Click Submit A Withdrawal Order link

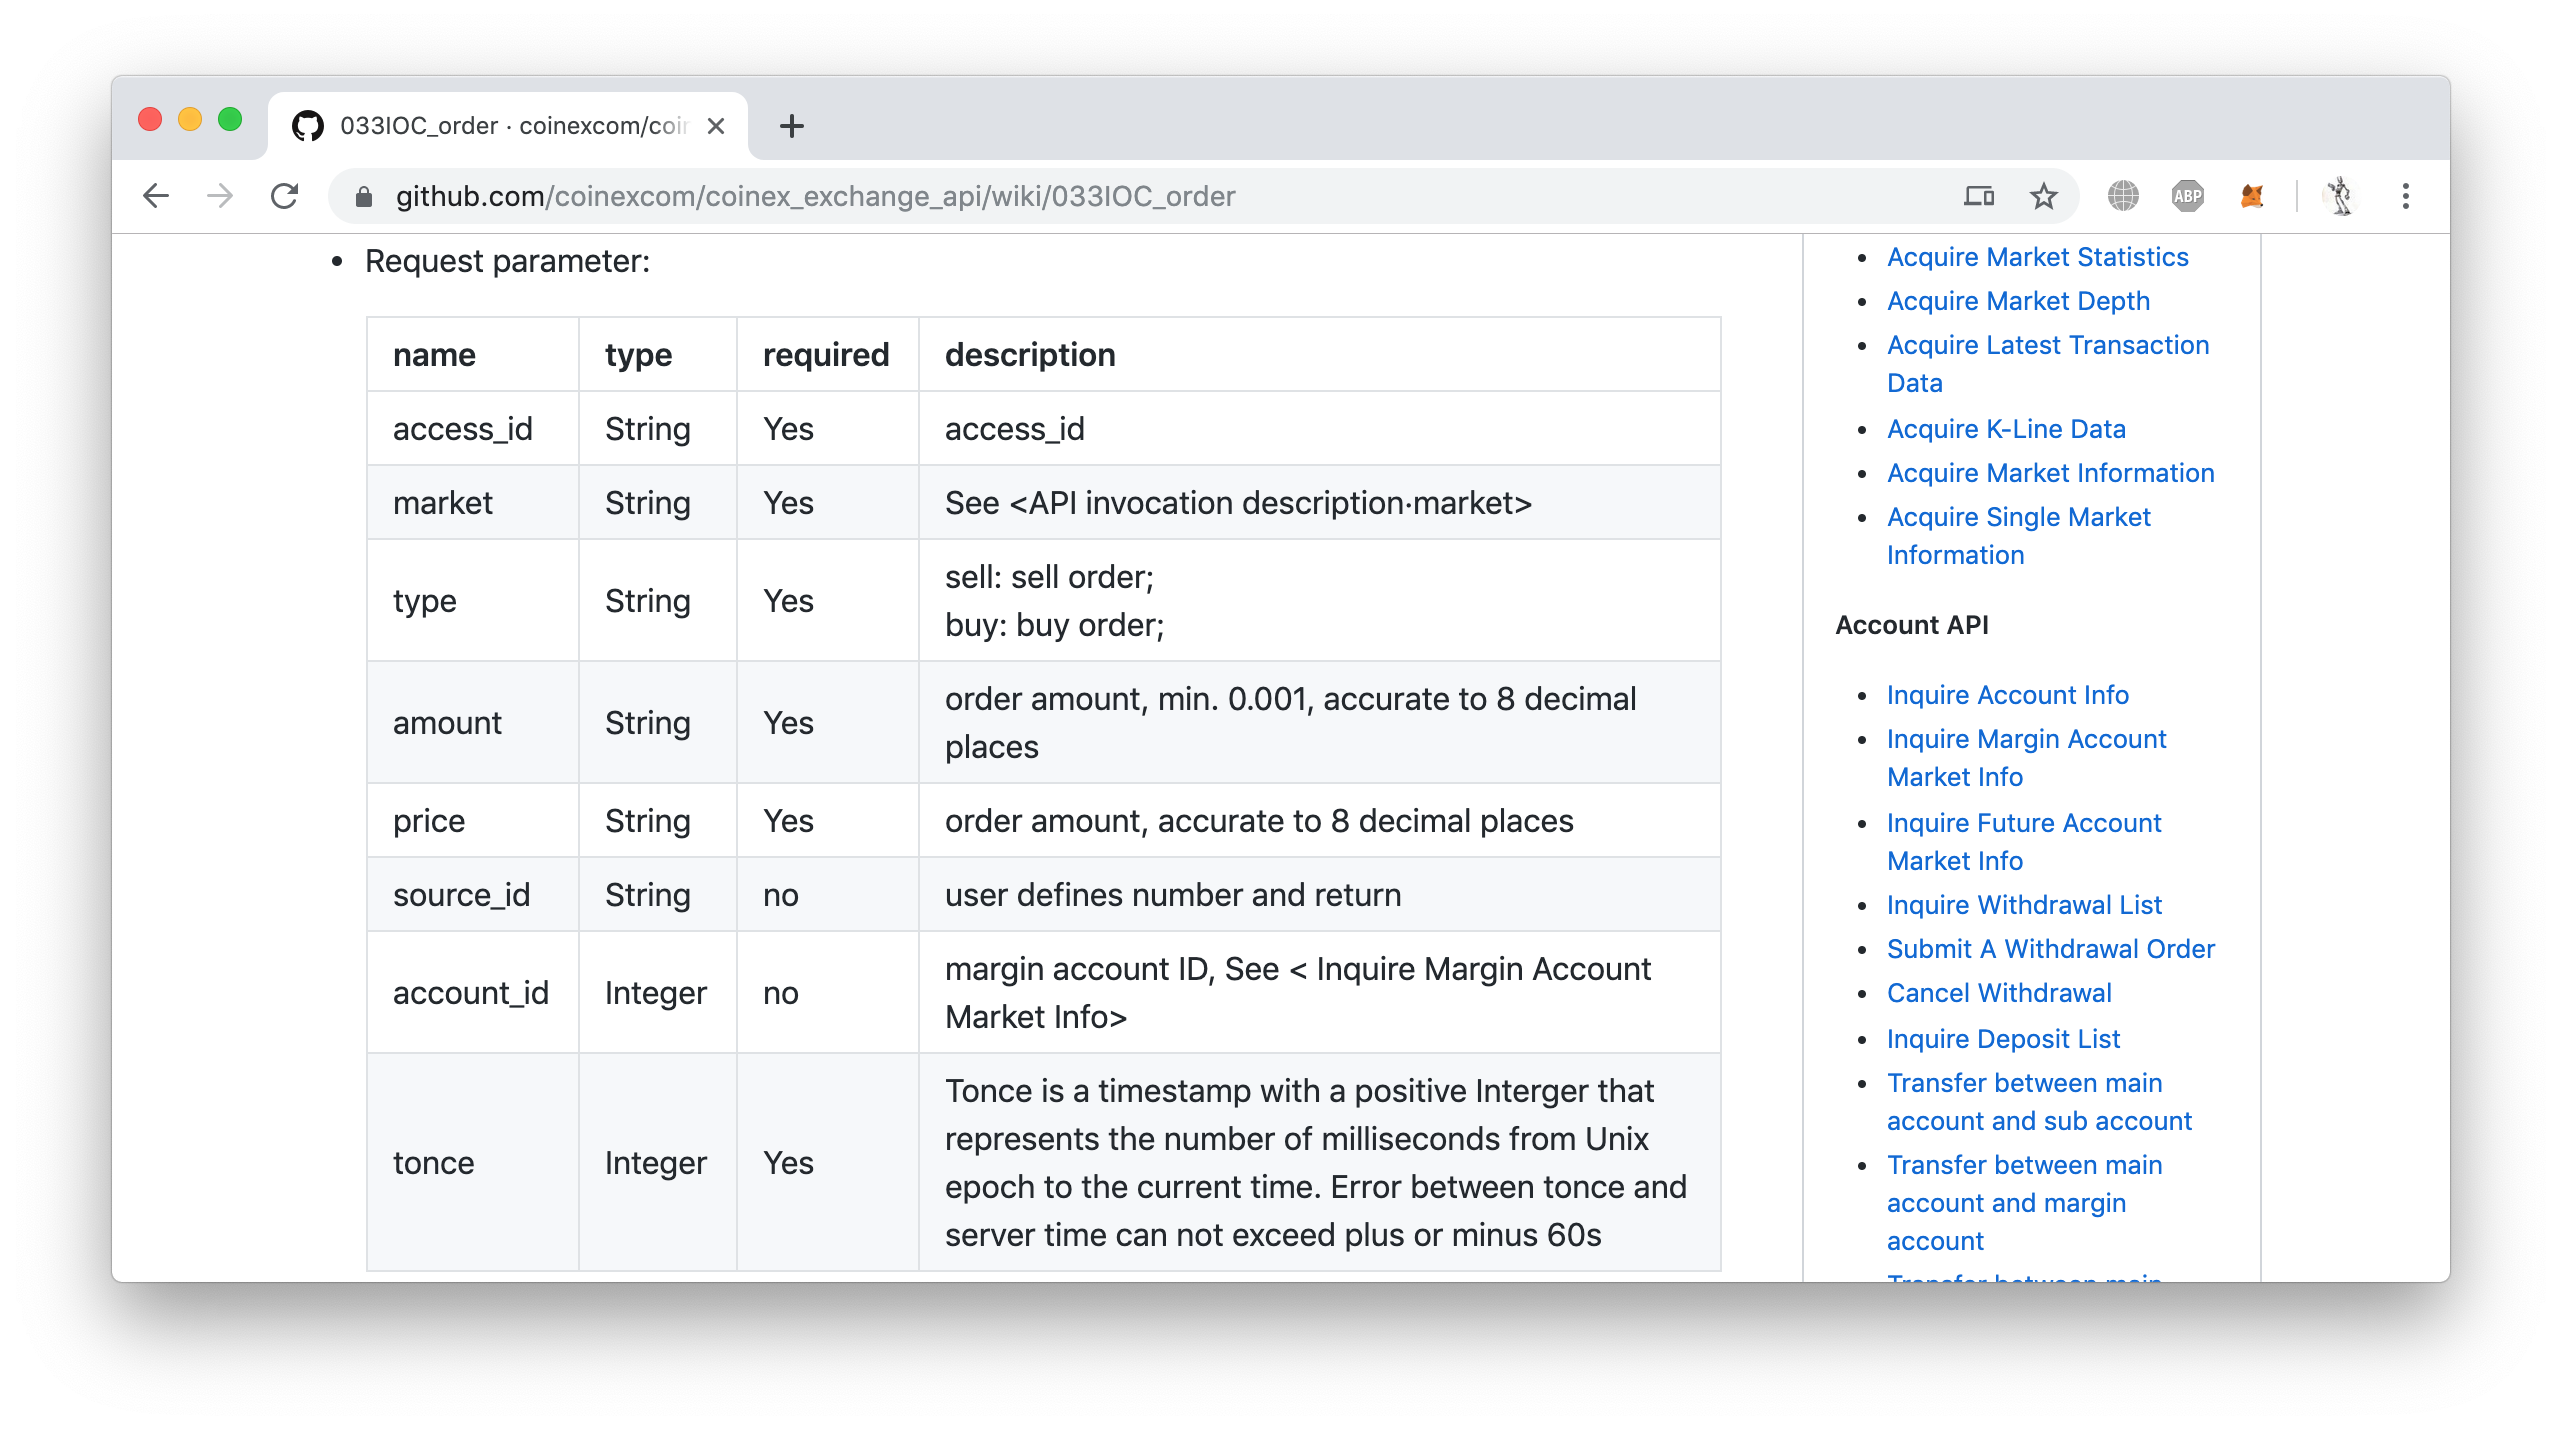pyautogui.click(x=2050, y=949)
